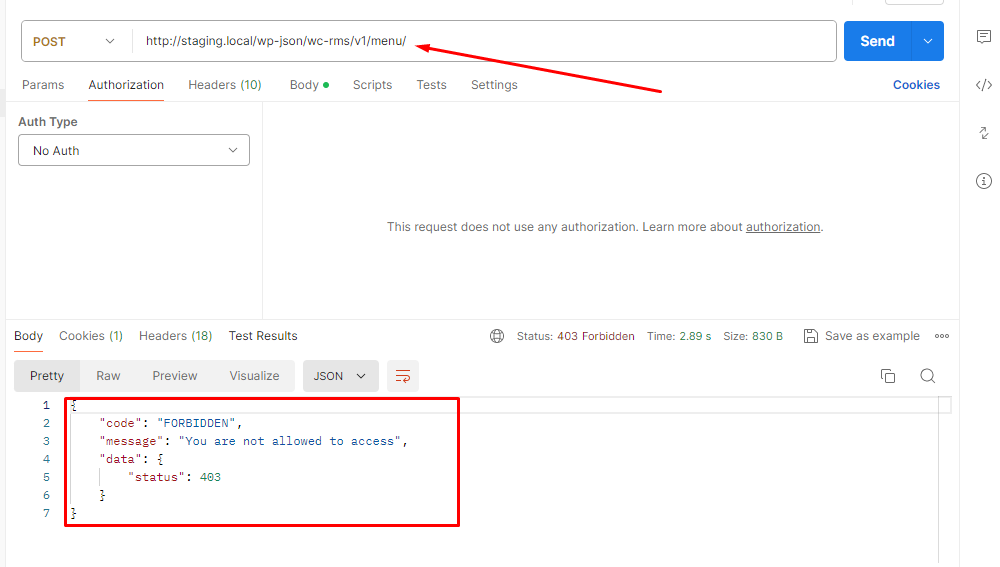This screenshot has width=1000, height=567.
Task: Expand the JSON format dropdown
Action: coord(340,376)
